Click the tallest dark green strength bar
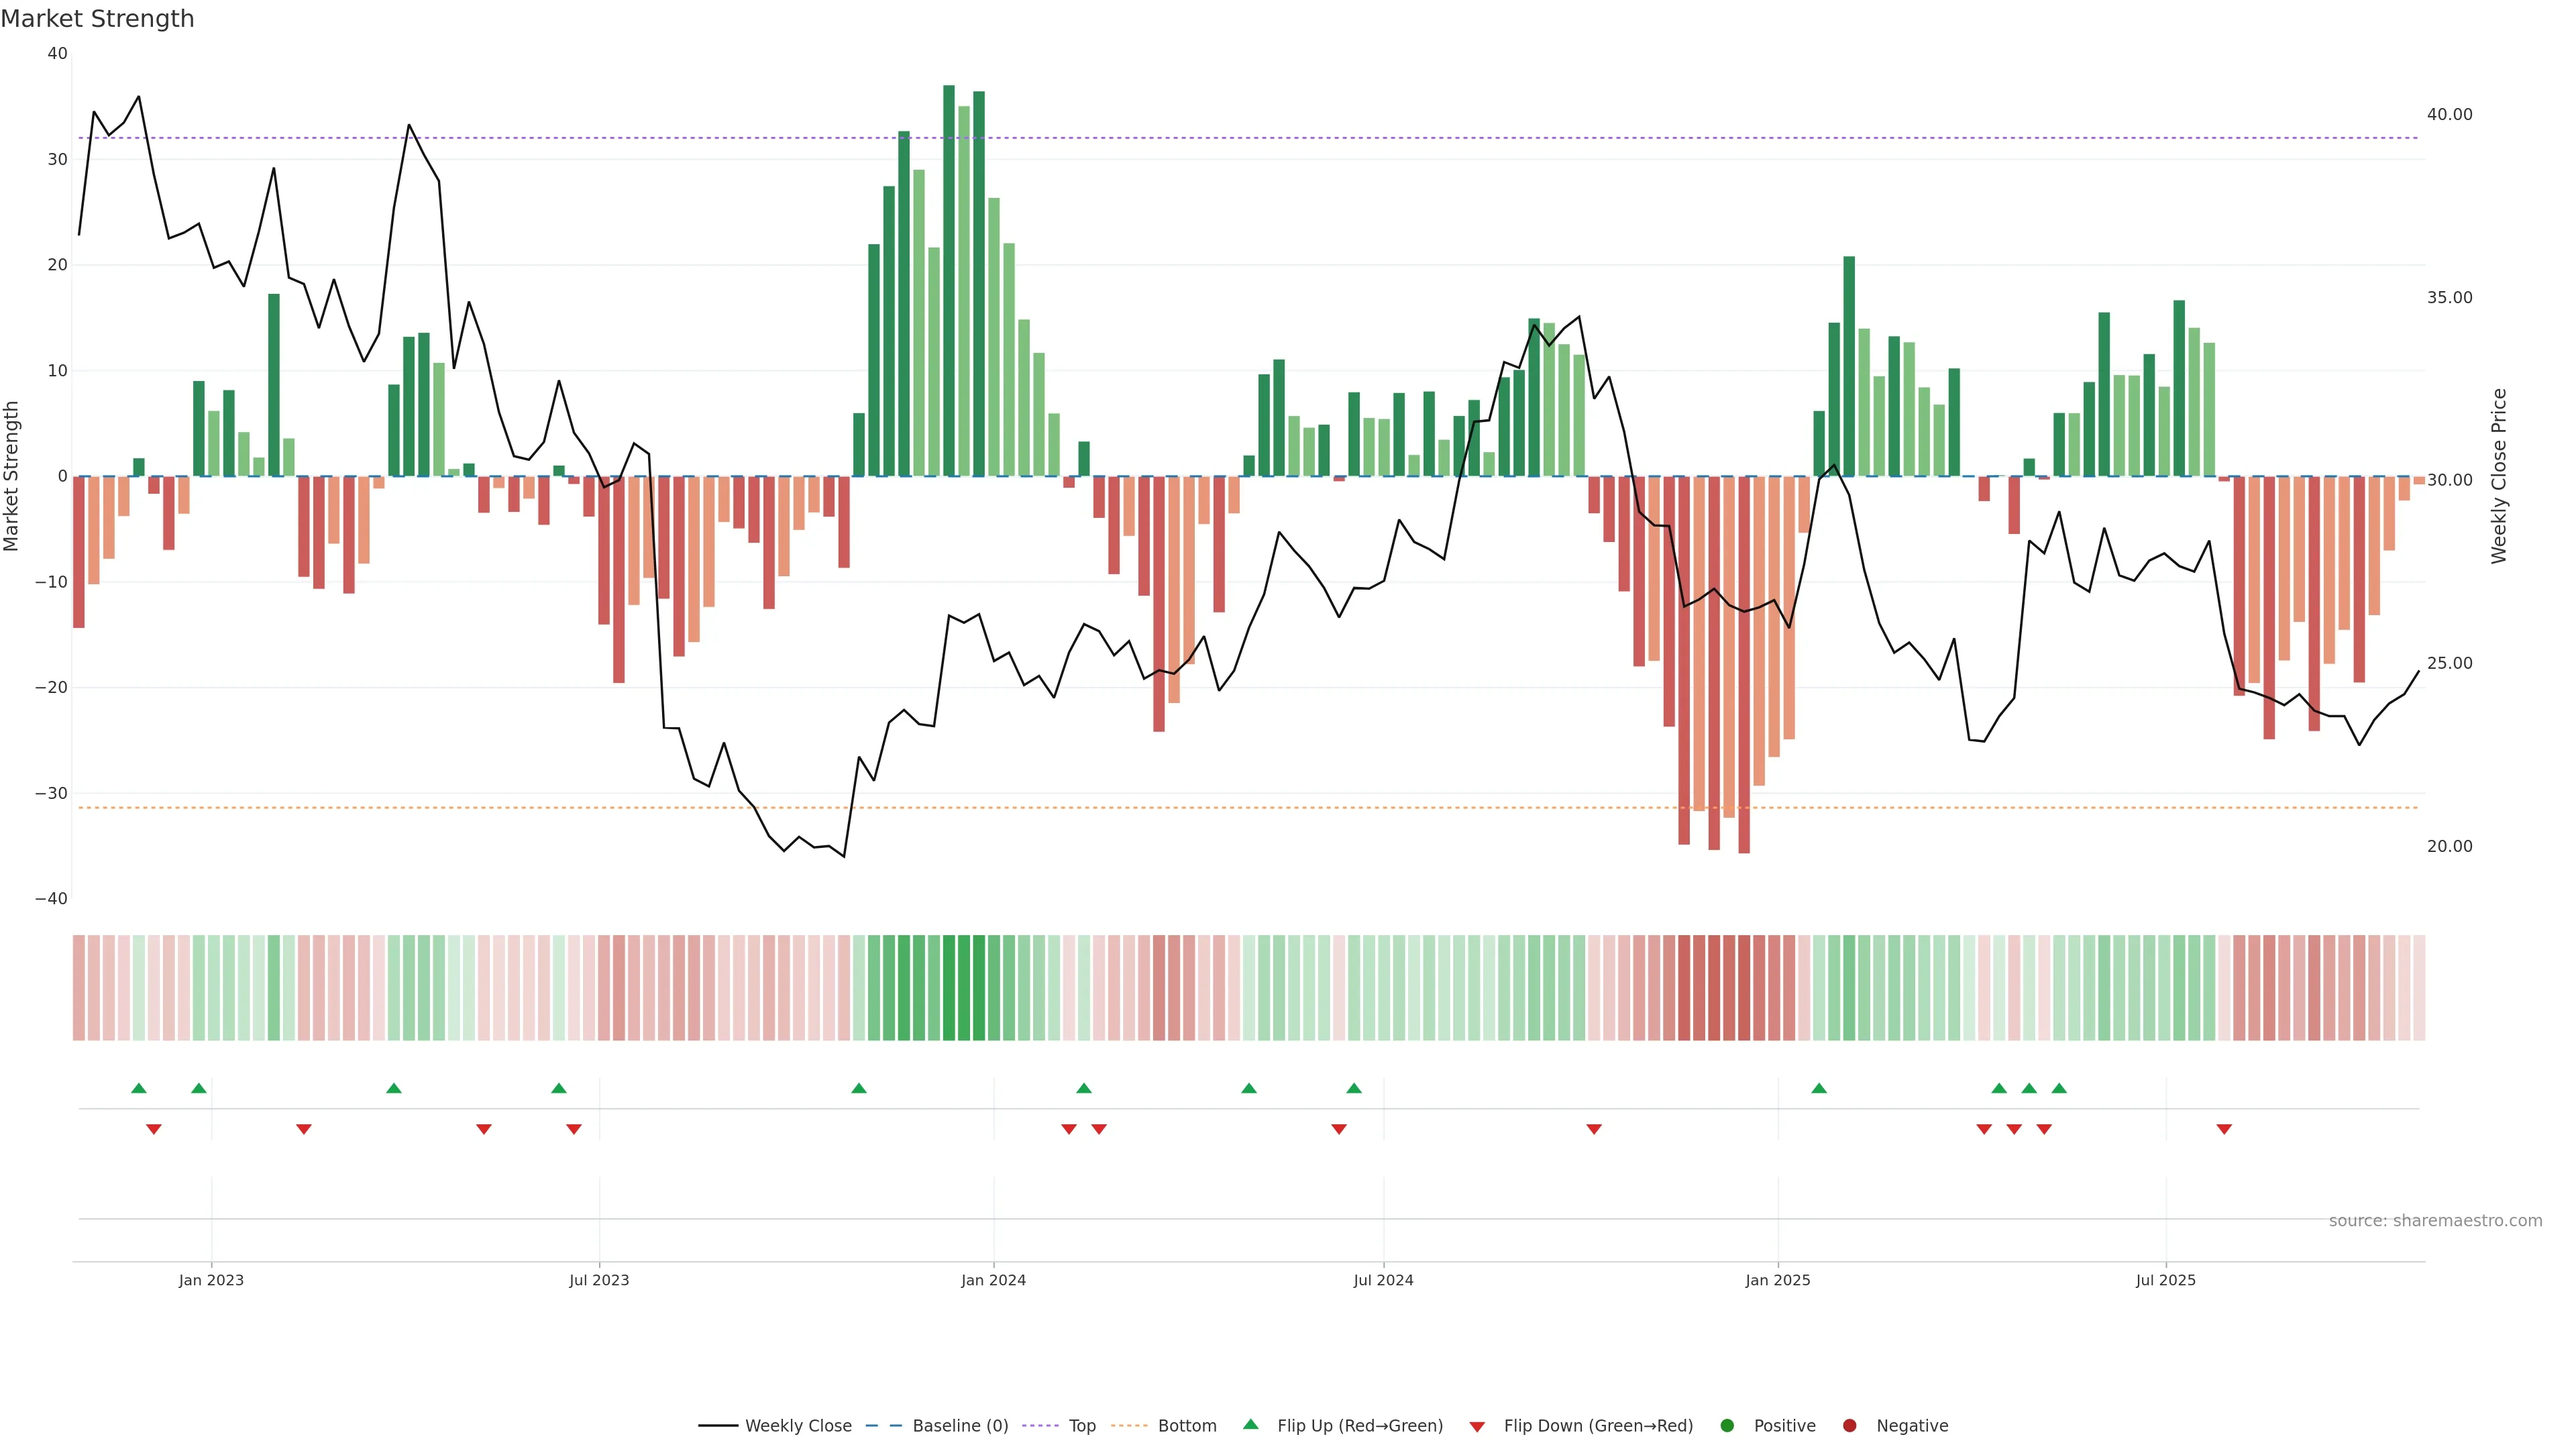 point(949,280)
